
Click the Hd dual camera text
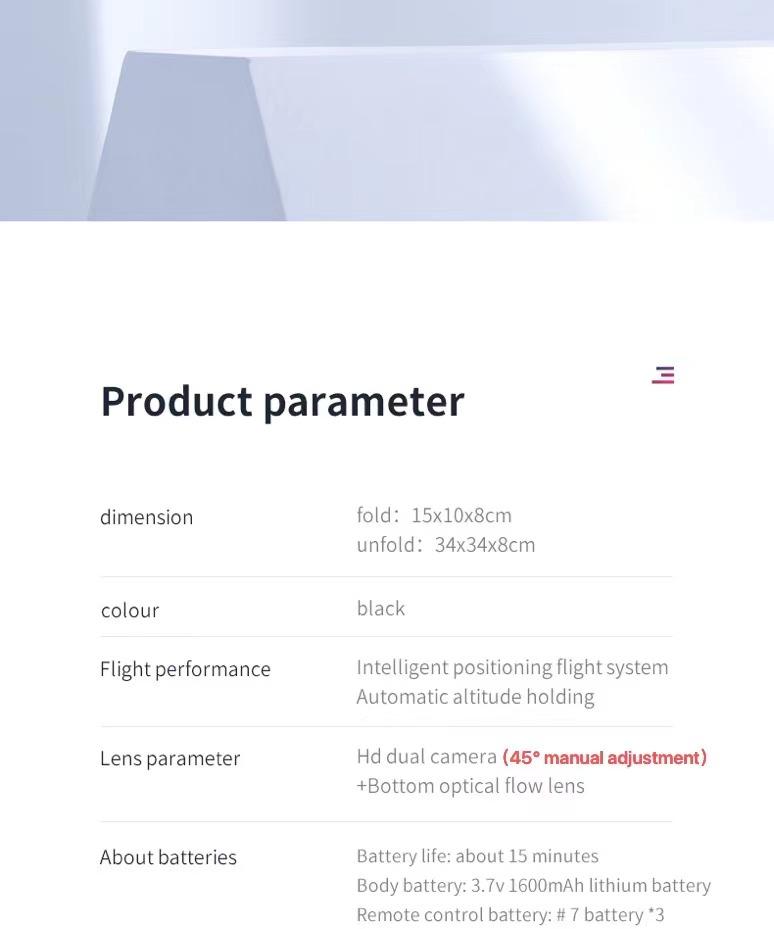pos(427,757)
